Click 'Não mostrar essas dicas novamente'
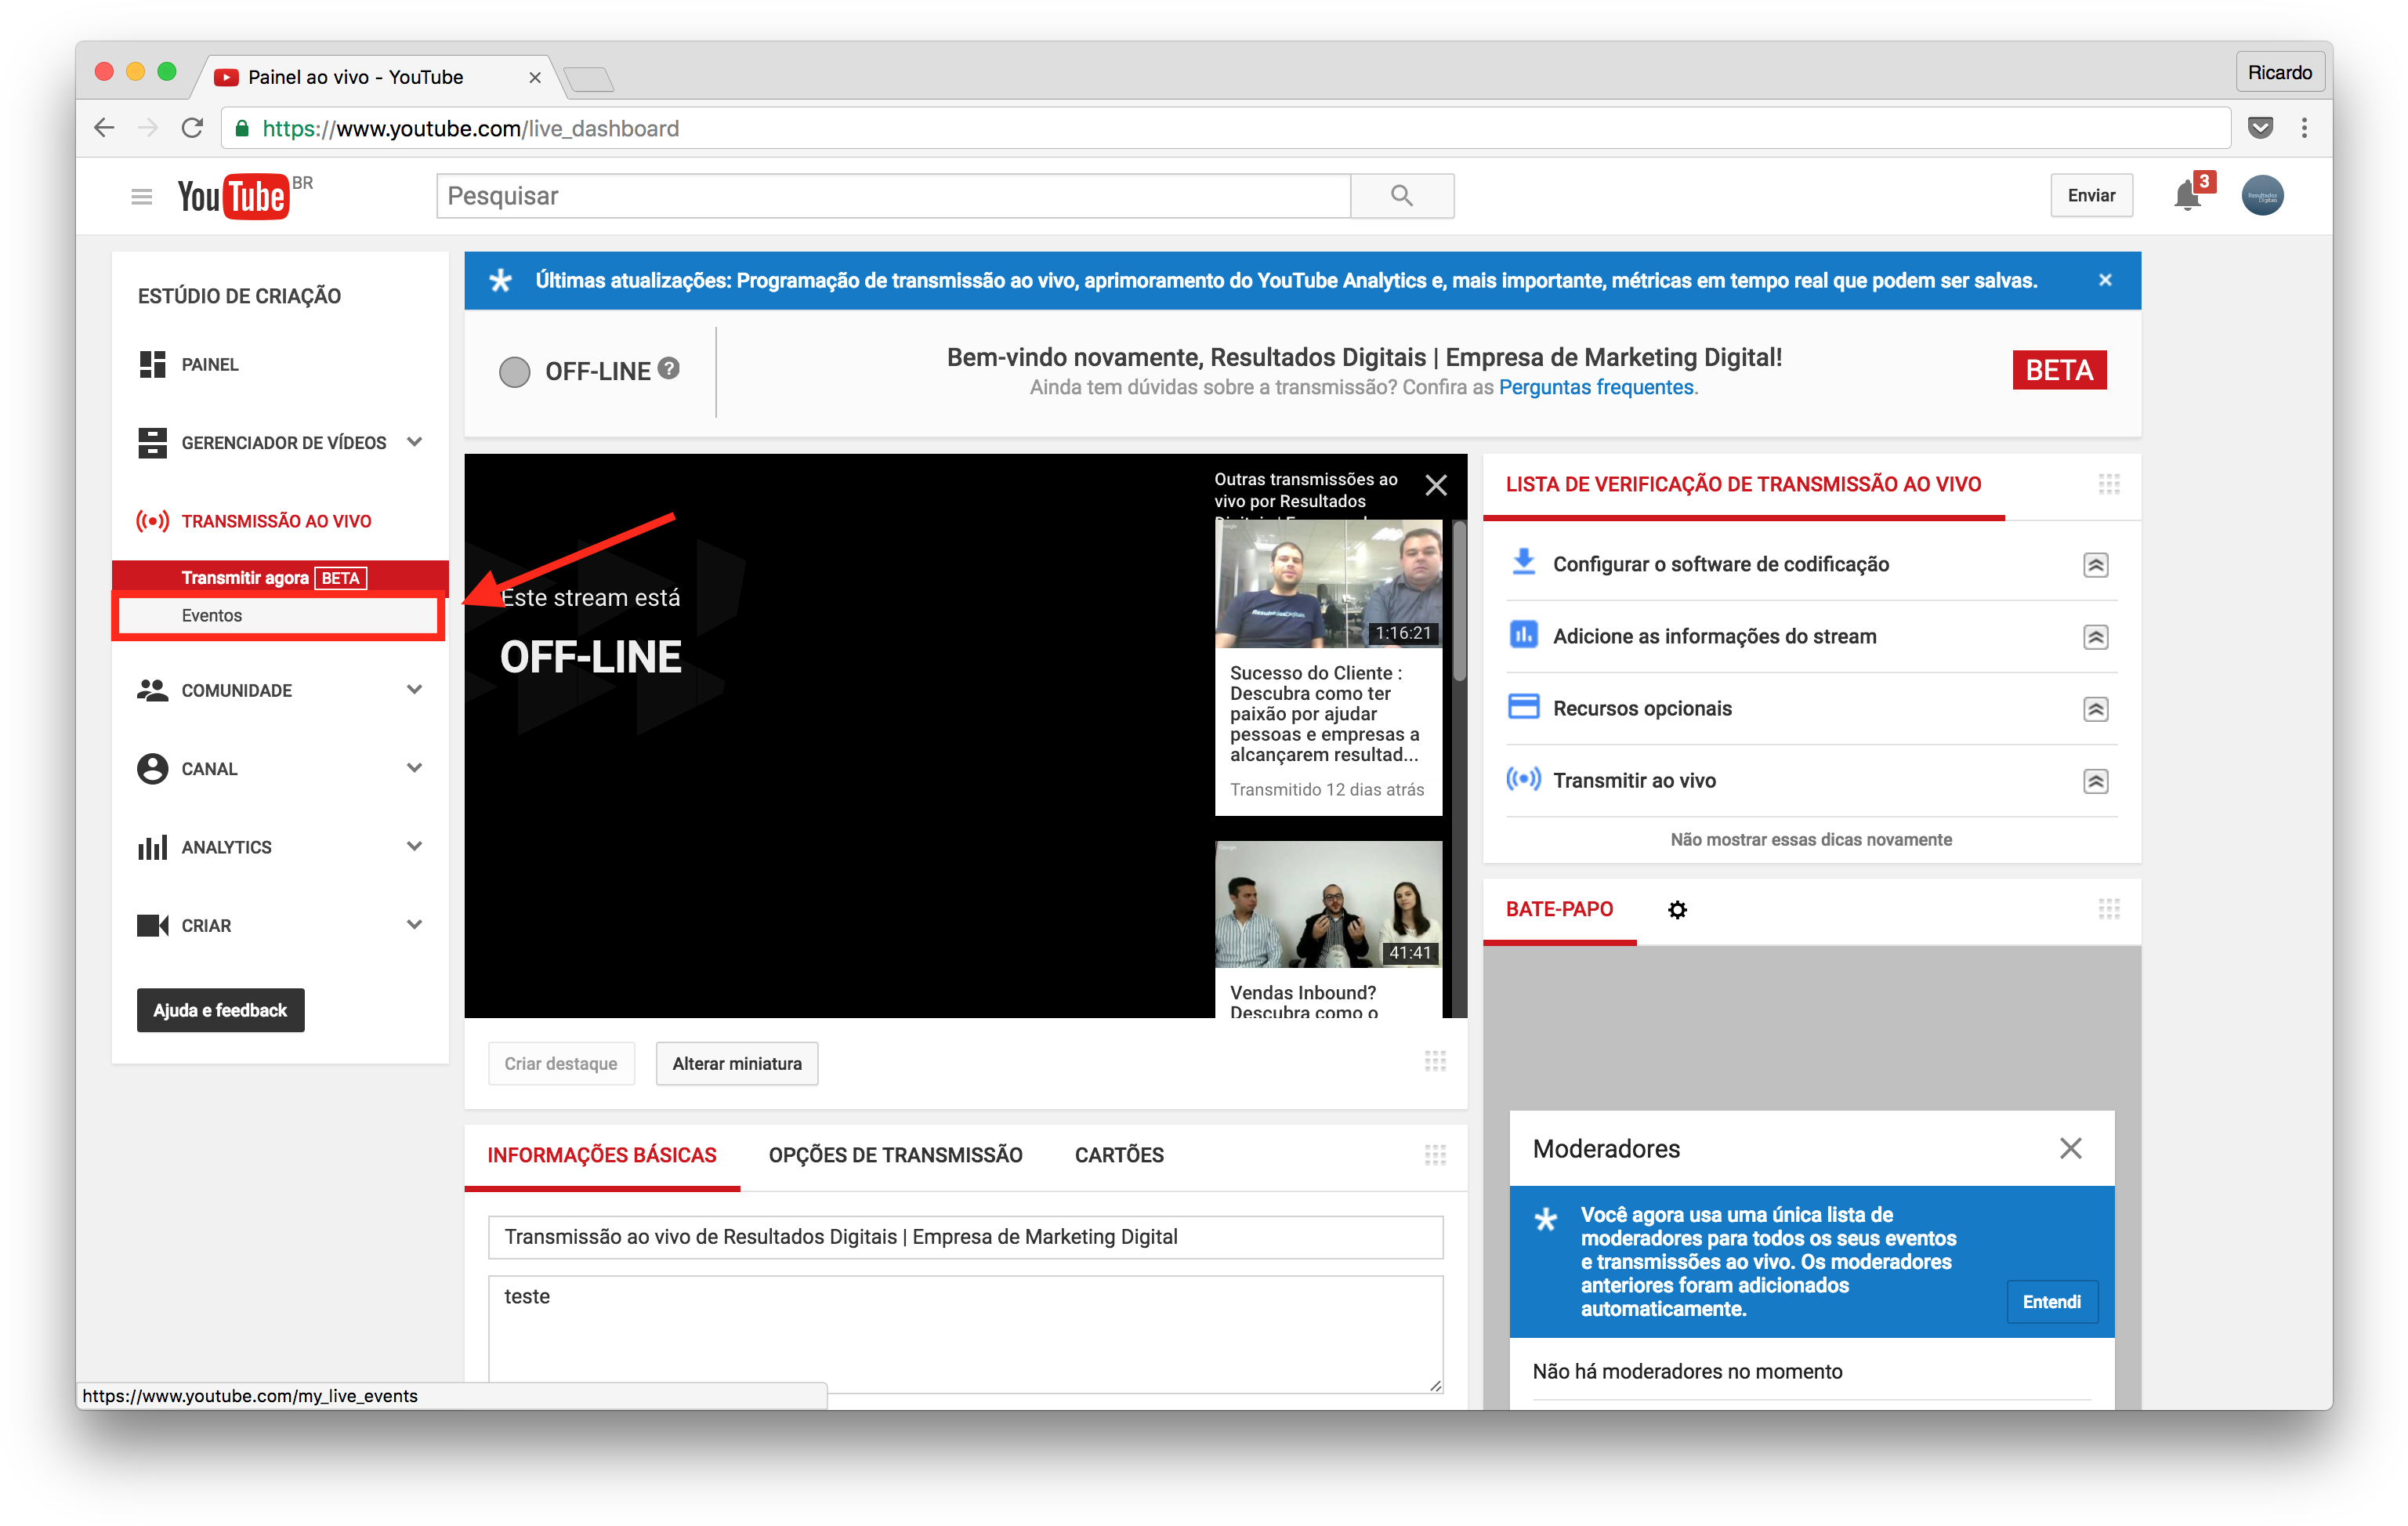The image size is (2408, 1526). pyautogui.click(x=1811, y=839)
